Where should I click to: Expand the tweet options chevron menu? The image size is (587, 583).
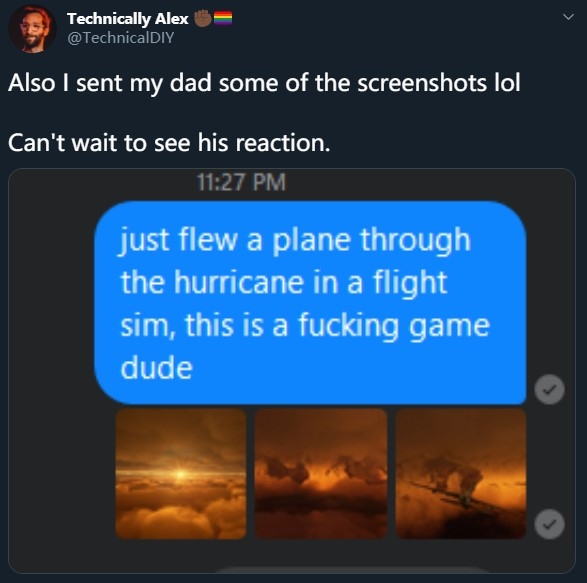569,17
